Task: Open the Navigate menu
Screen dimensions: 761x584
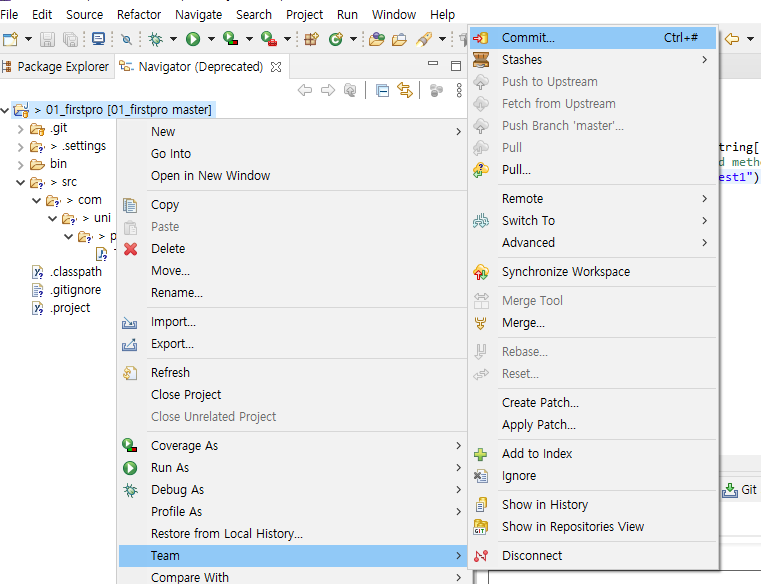Action: (x=199, y=15)
